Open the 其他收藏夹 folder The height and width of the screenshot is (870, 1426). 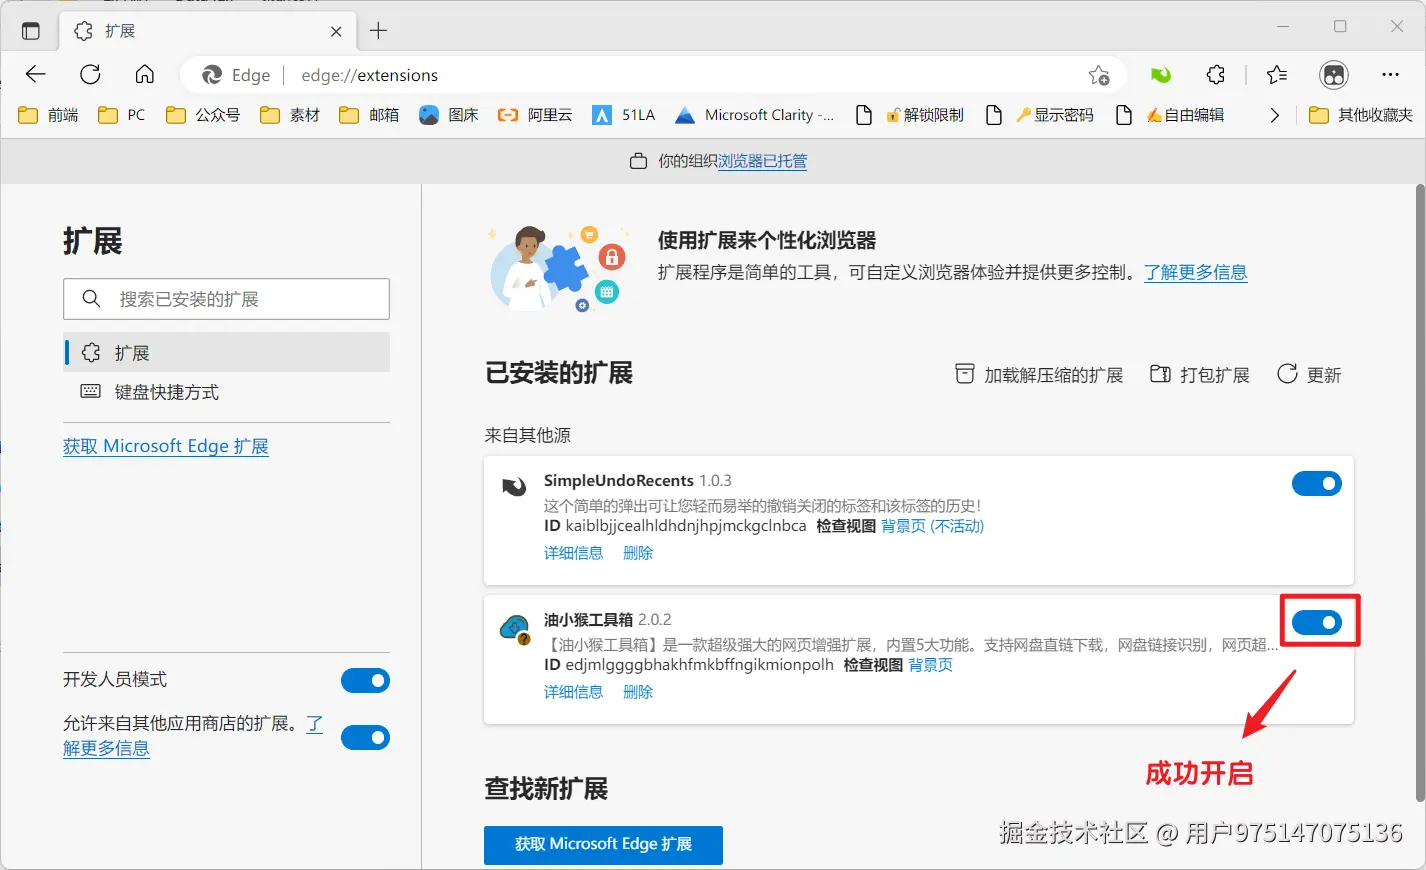1361,115
